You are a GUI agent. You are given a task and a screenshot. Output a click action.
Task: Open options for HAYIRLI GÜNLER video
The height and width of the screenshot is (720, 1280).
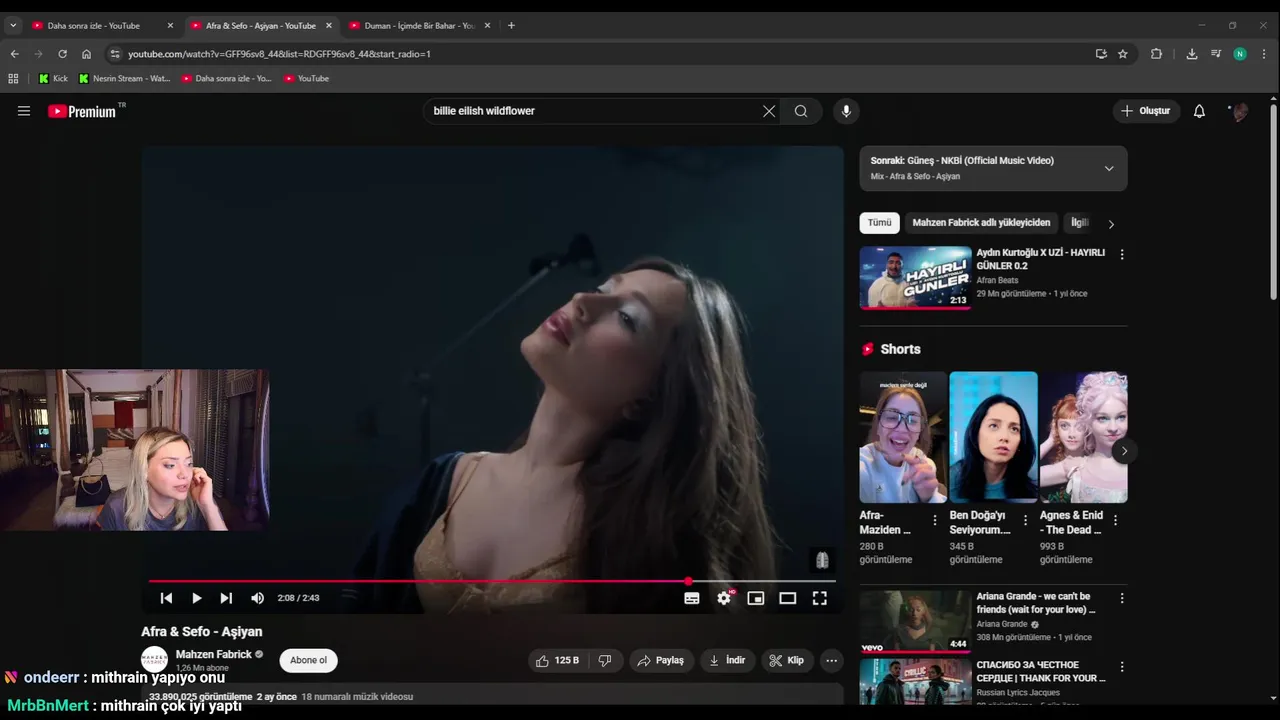[1122, 254]
